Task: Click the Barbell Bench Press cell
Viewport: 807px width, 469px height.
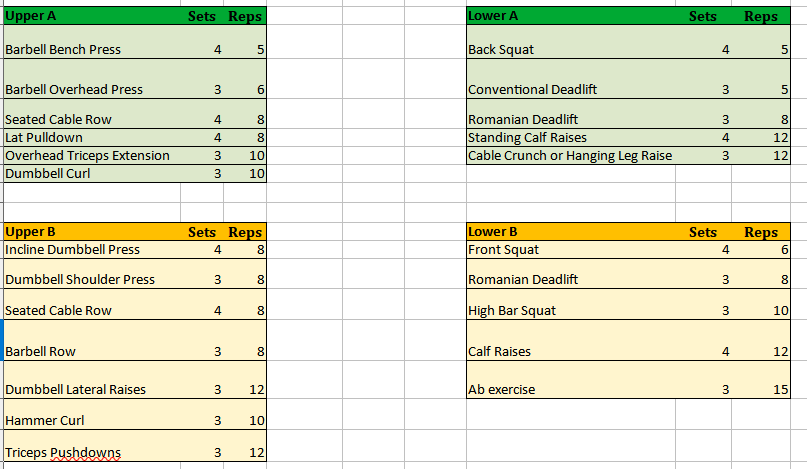Action: pos(92,42)
